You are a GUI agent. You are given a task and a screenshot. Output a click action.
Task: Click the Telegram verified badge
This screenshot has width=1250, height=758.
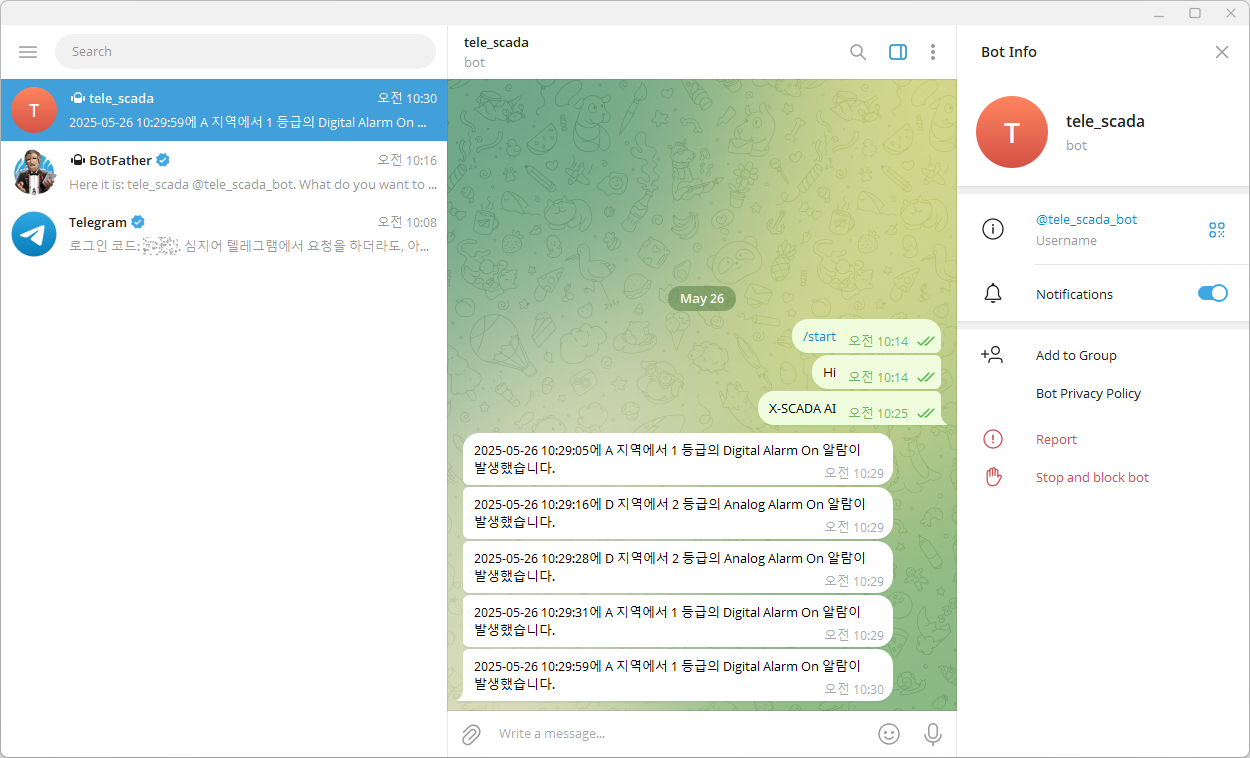tap(138, 222)
